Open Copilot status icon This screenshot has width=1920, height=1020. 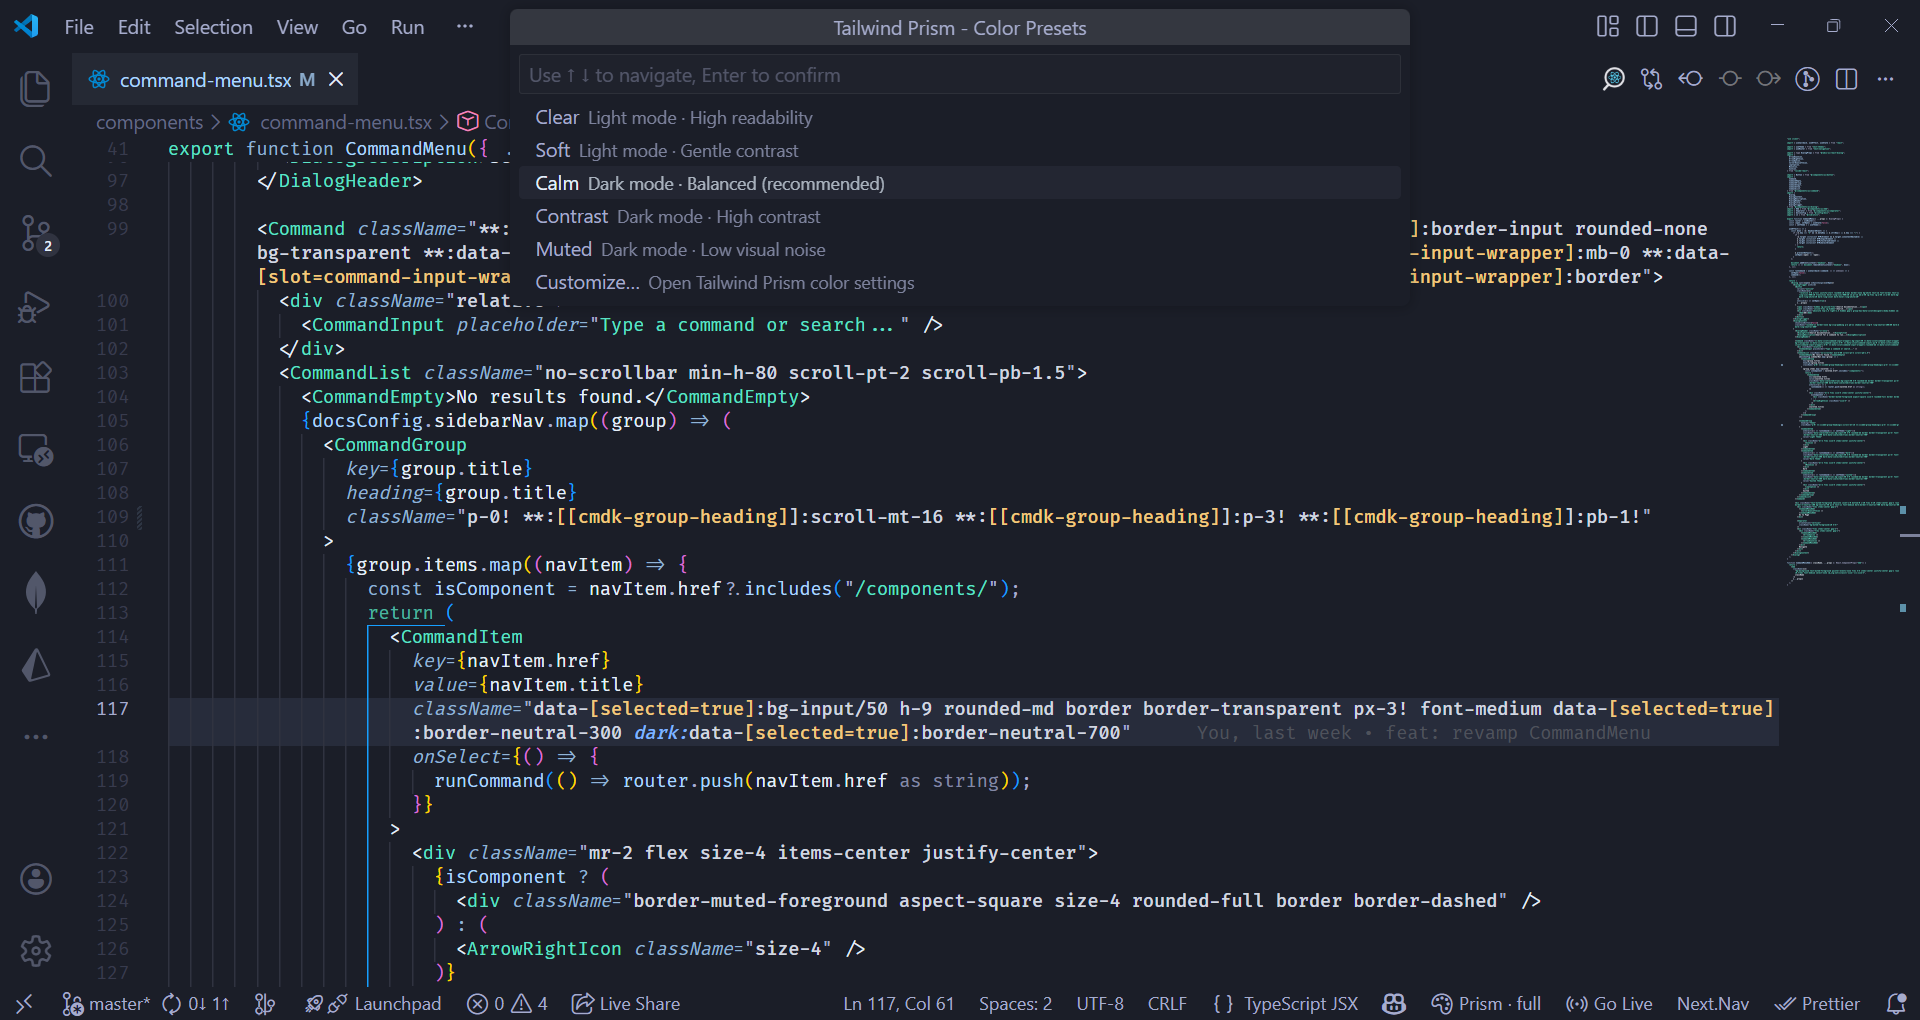1394,1003
